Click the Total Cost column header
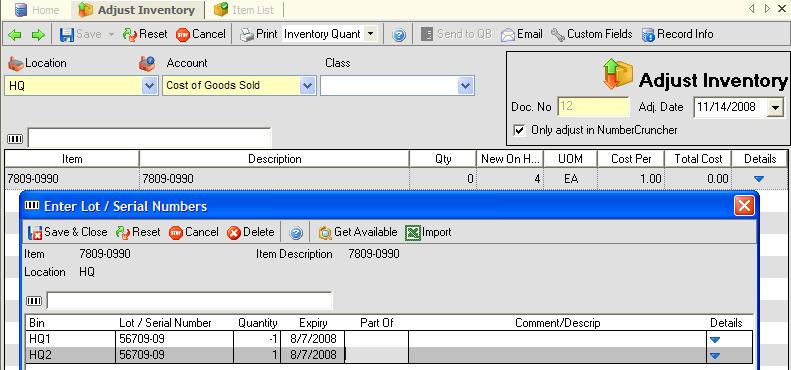Screen dimensions: 791x370 (x=698, y=159)
